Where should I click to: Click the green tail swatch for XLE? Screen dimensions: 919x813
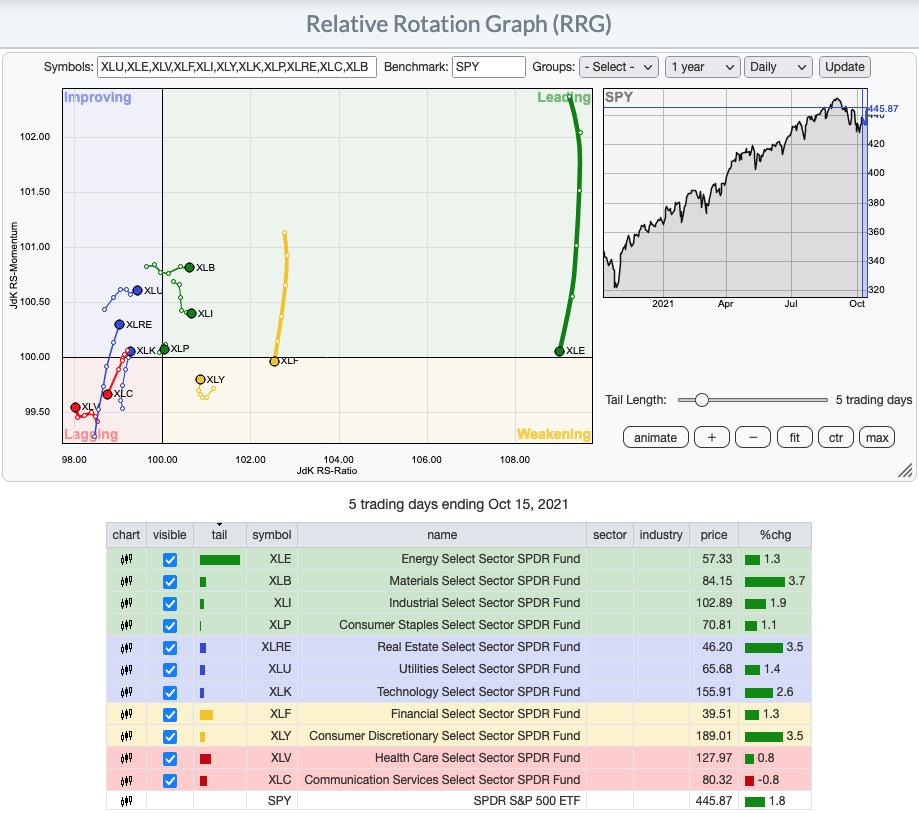click(220, 560)
